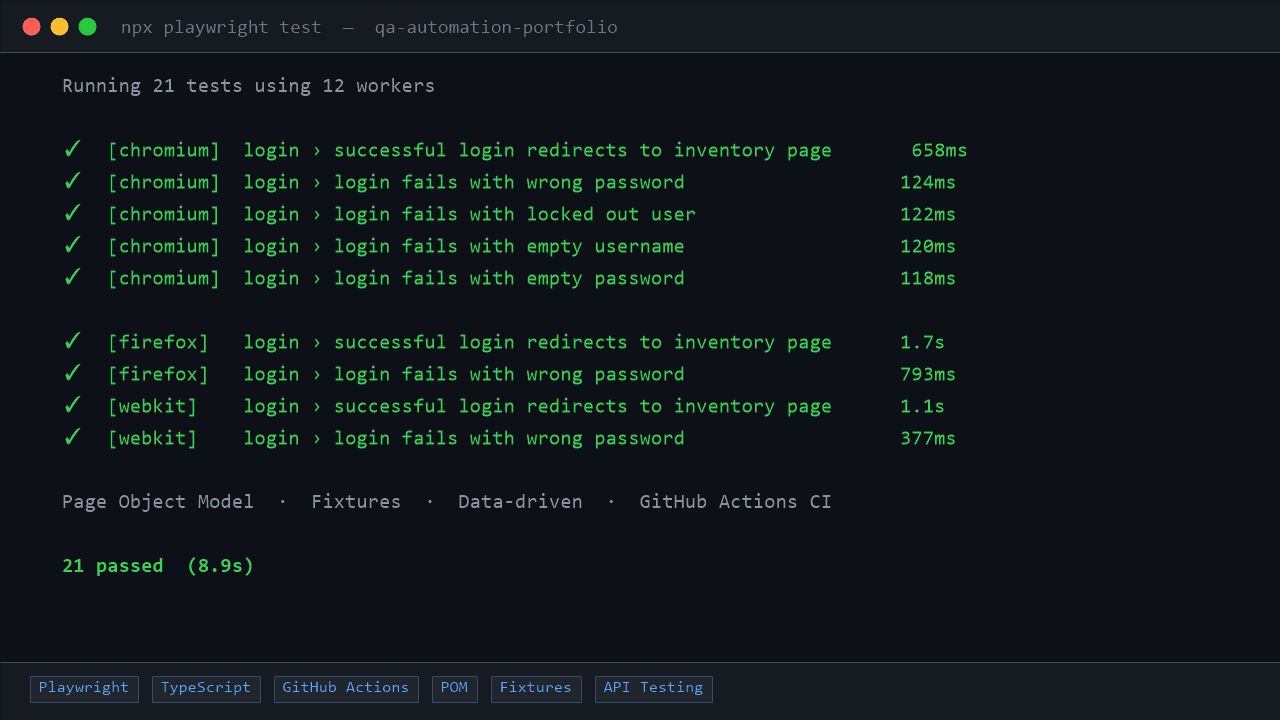Click chromium 'login fails with wrong password'
Viewport: 1280px width, 720px height.
[509, 182]
